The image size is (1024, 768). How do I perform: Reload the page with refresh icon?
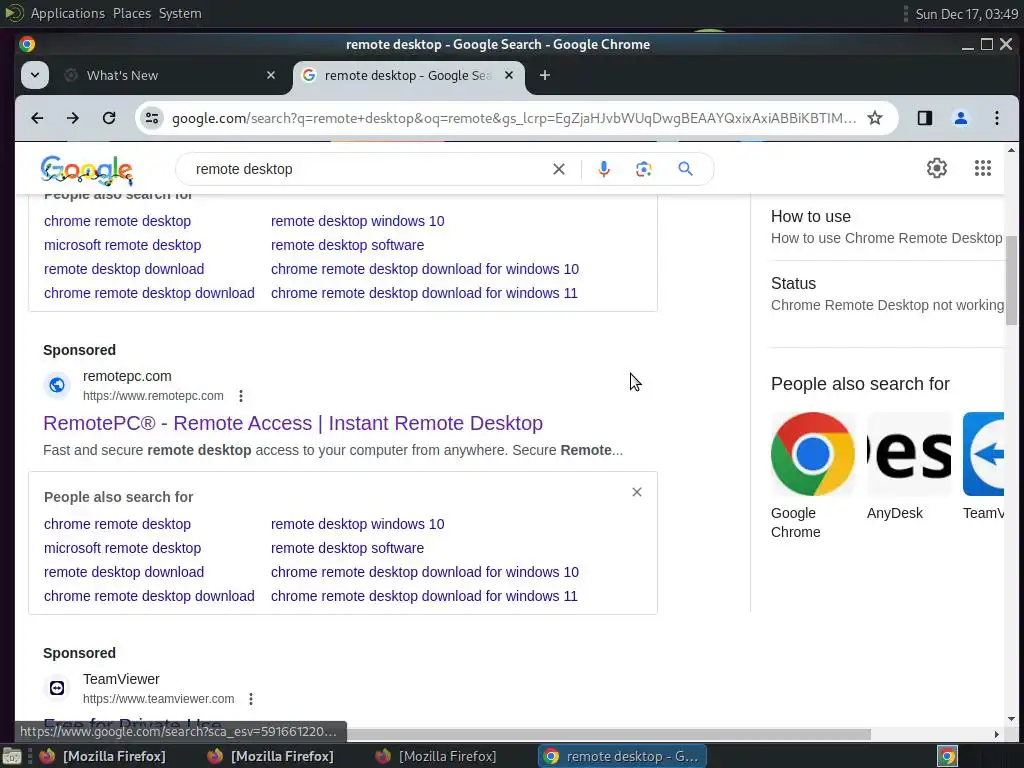click(x=109, y=118)
